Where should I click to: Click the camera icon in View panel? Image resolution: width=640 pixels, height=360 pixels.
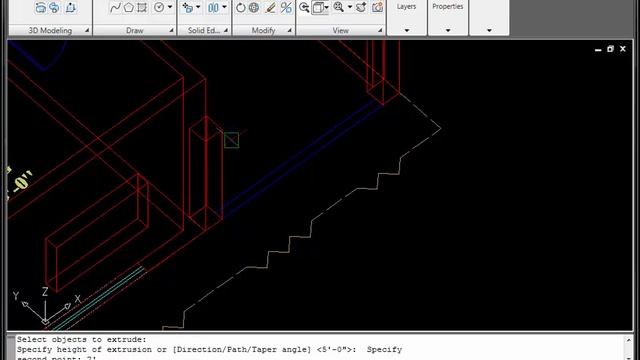pyautogui.click(x=377, y=7)
